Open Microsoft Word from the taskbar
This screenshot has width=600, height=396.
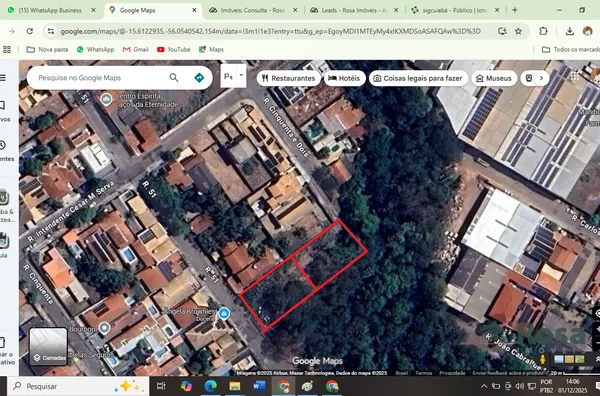coord(259,386)
